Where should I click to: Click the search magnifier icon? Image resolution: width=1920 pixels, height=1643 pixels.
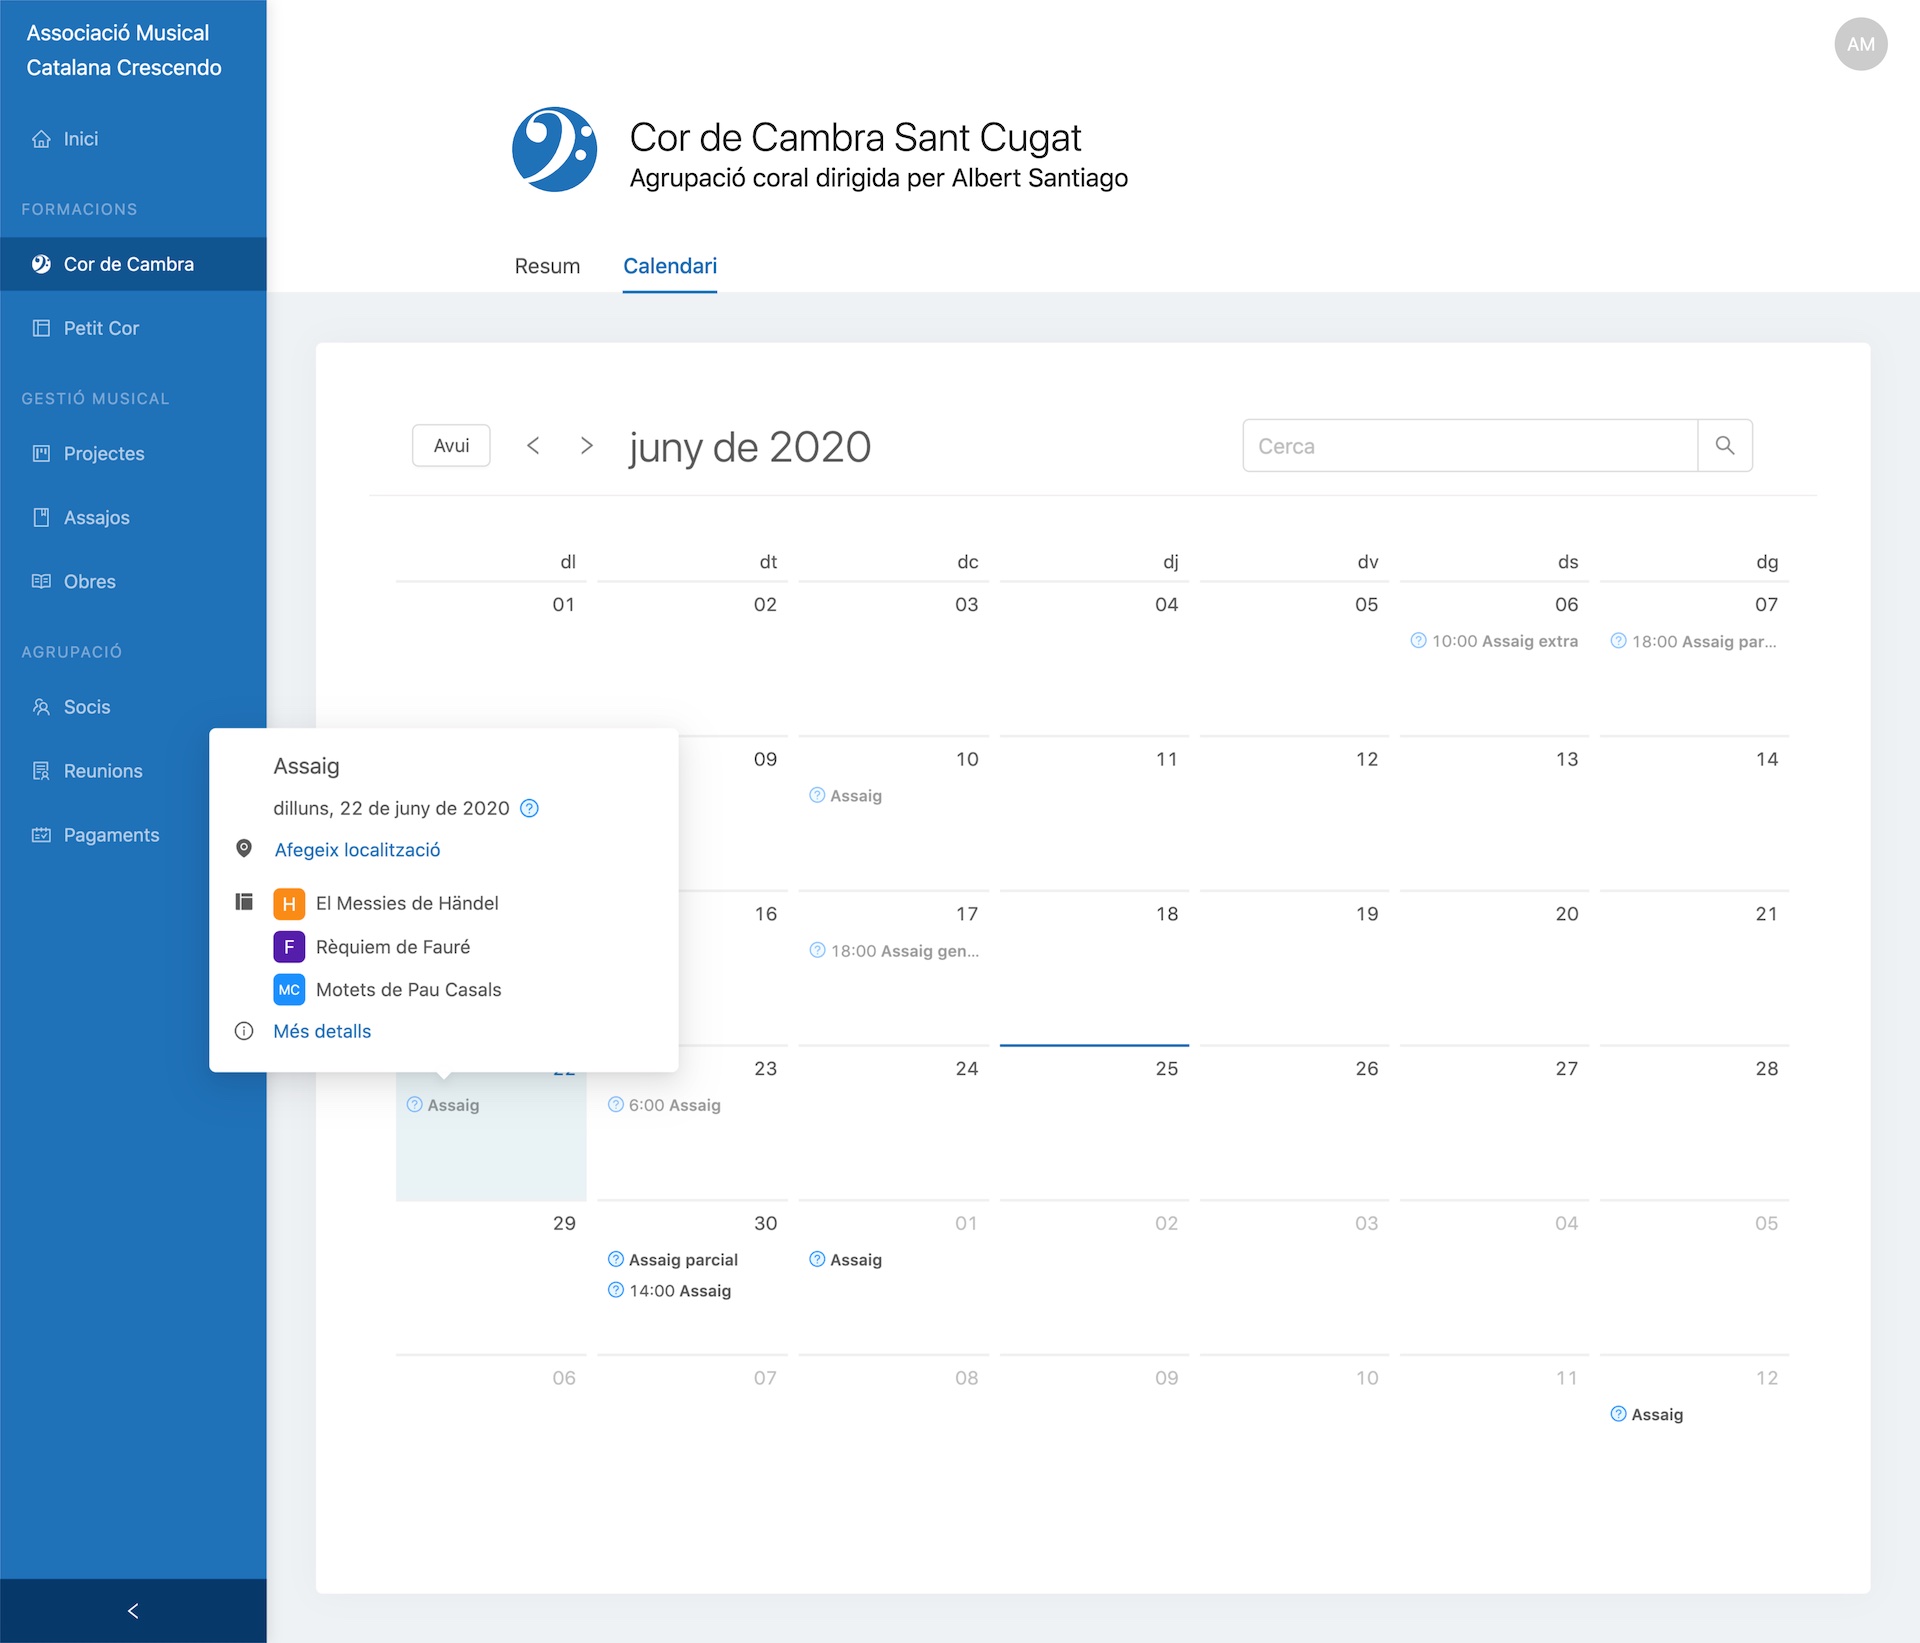pos(1724,446)
